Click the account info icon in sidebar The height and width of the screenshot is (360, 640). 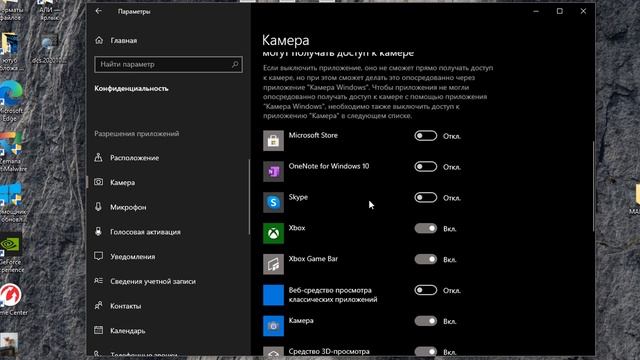pos(98,281)
